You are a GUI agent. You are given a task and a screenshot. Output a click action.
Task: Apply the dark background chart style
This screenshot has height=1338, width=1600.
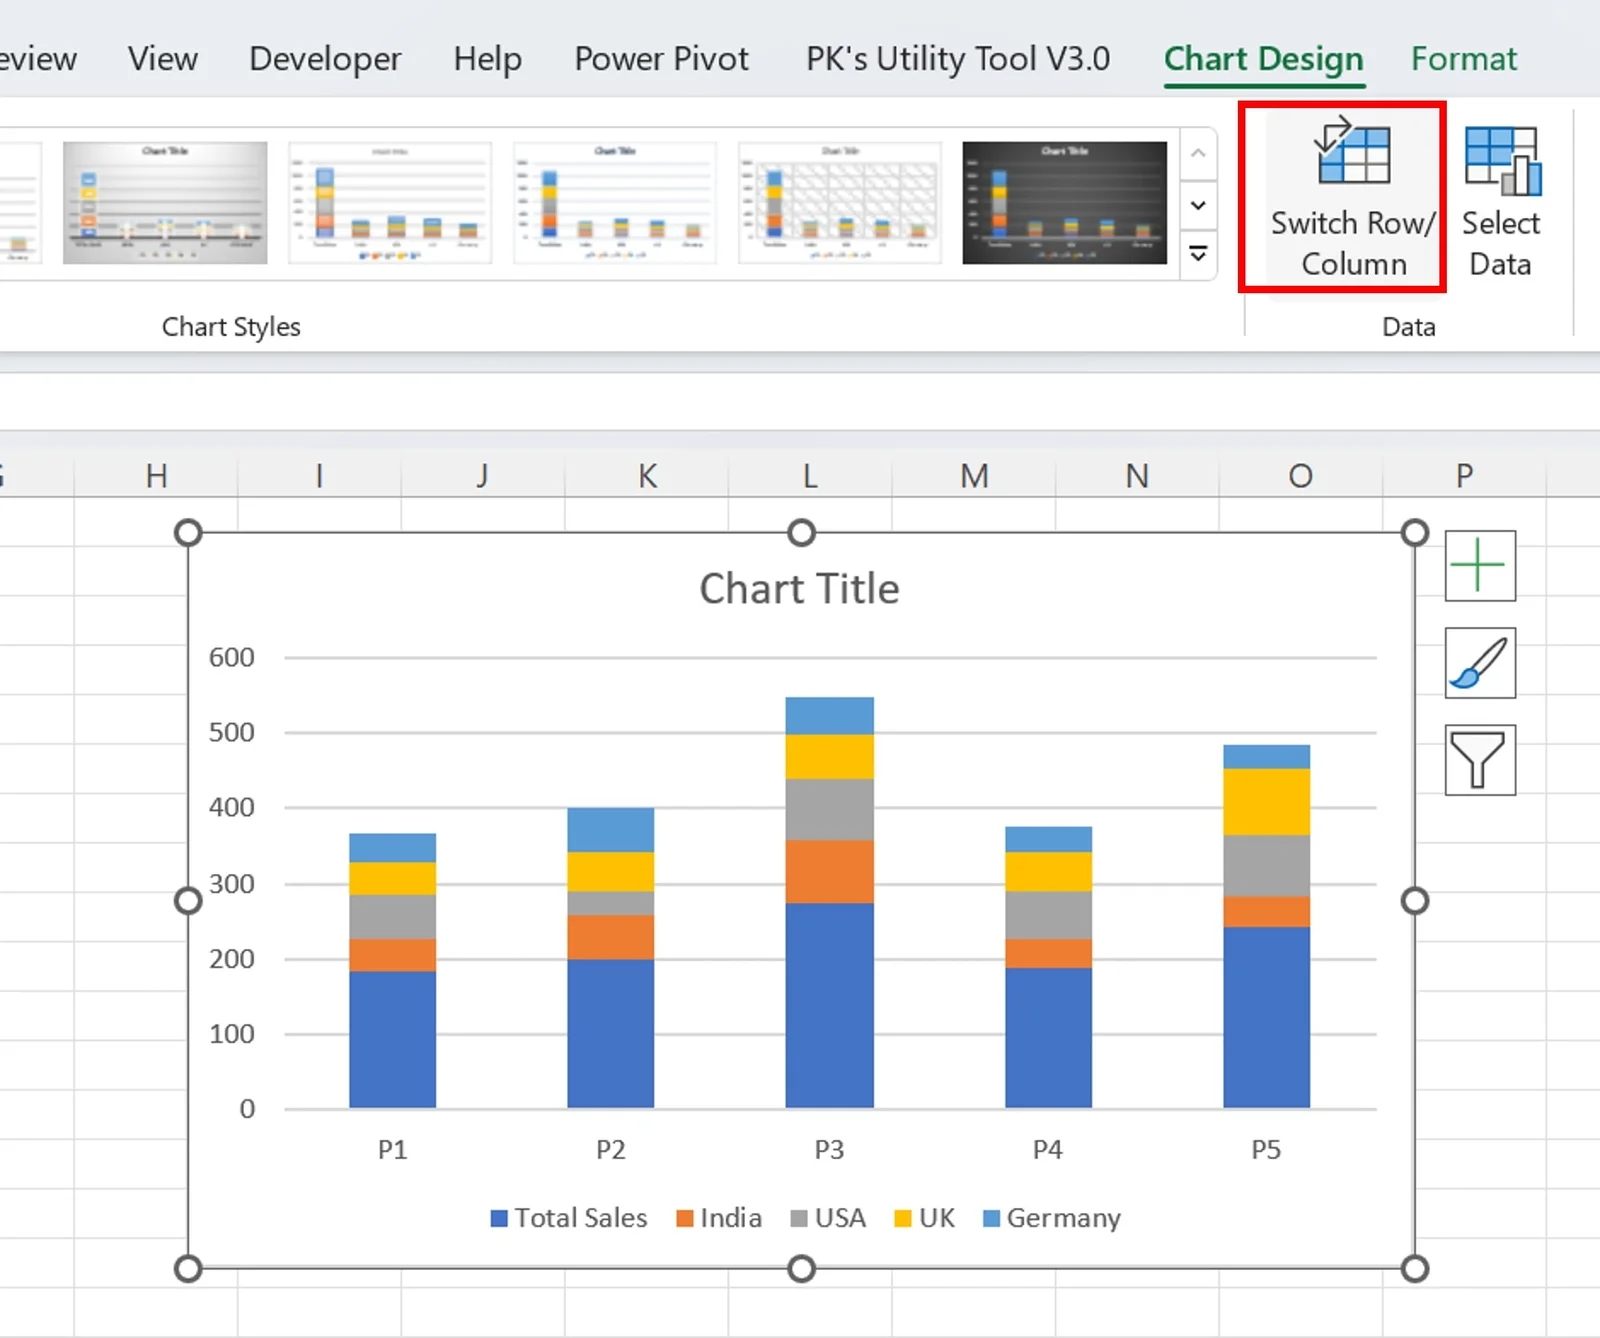click(x=1064, y=203)
